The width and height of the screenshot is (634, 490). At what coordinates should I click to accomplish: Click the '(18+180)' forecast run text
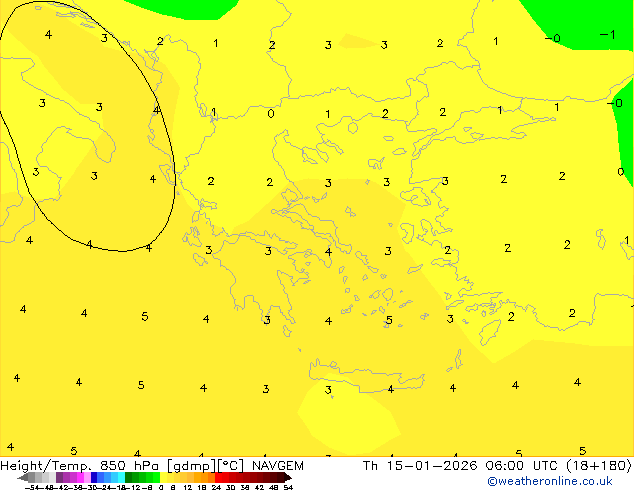(599, 466)
